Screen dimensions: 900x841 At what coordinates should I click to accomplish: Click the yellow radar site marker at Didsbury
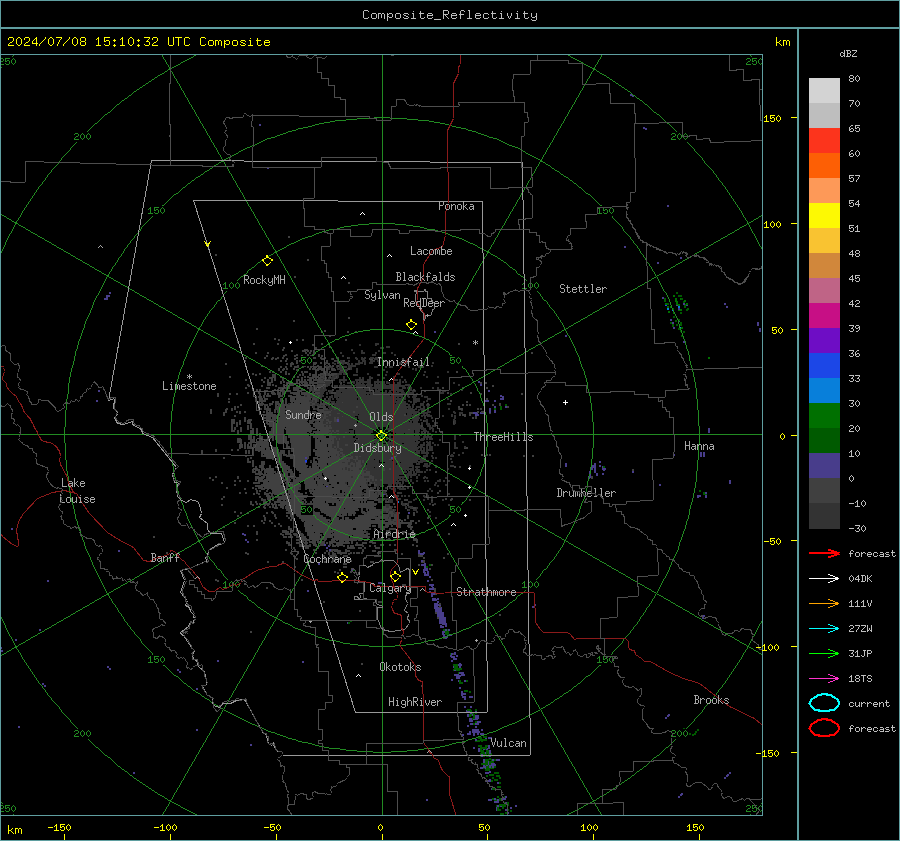pos(382,436)
